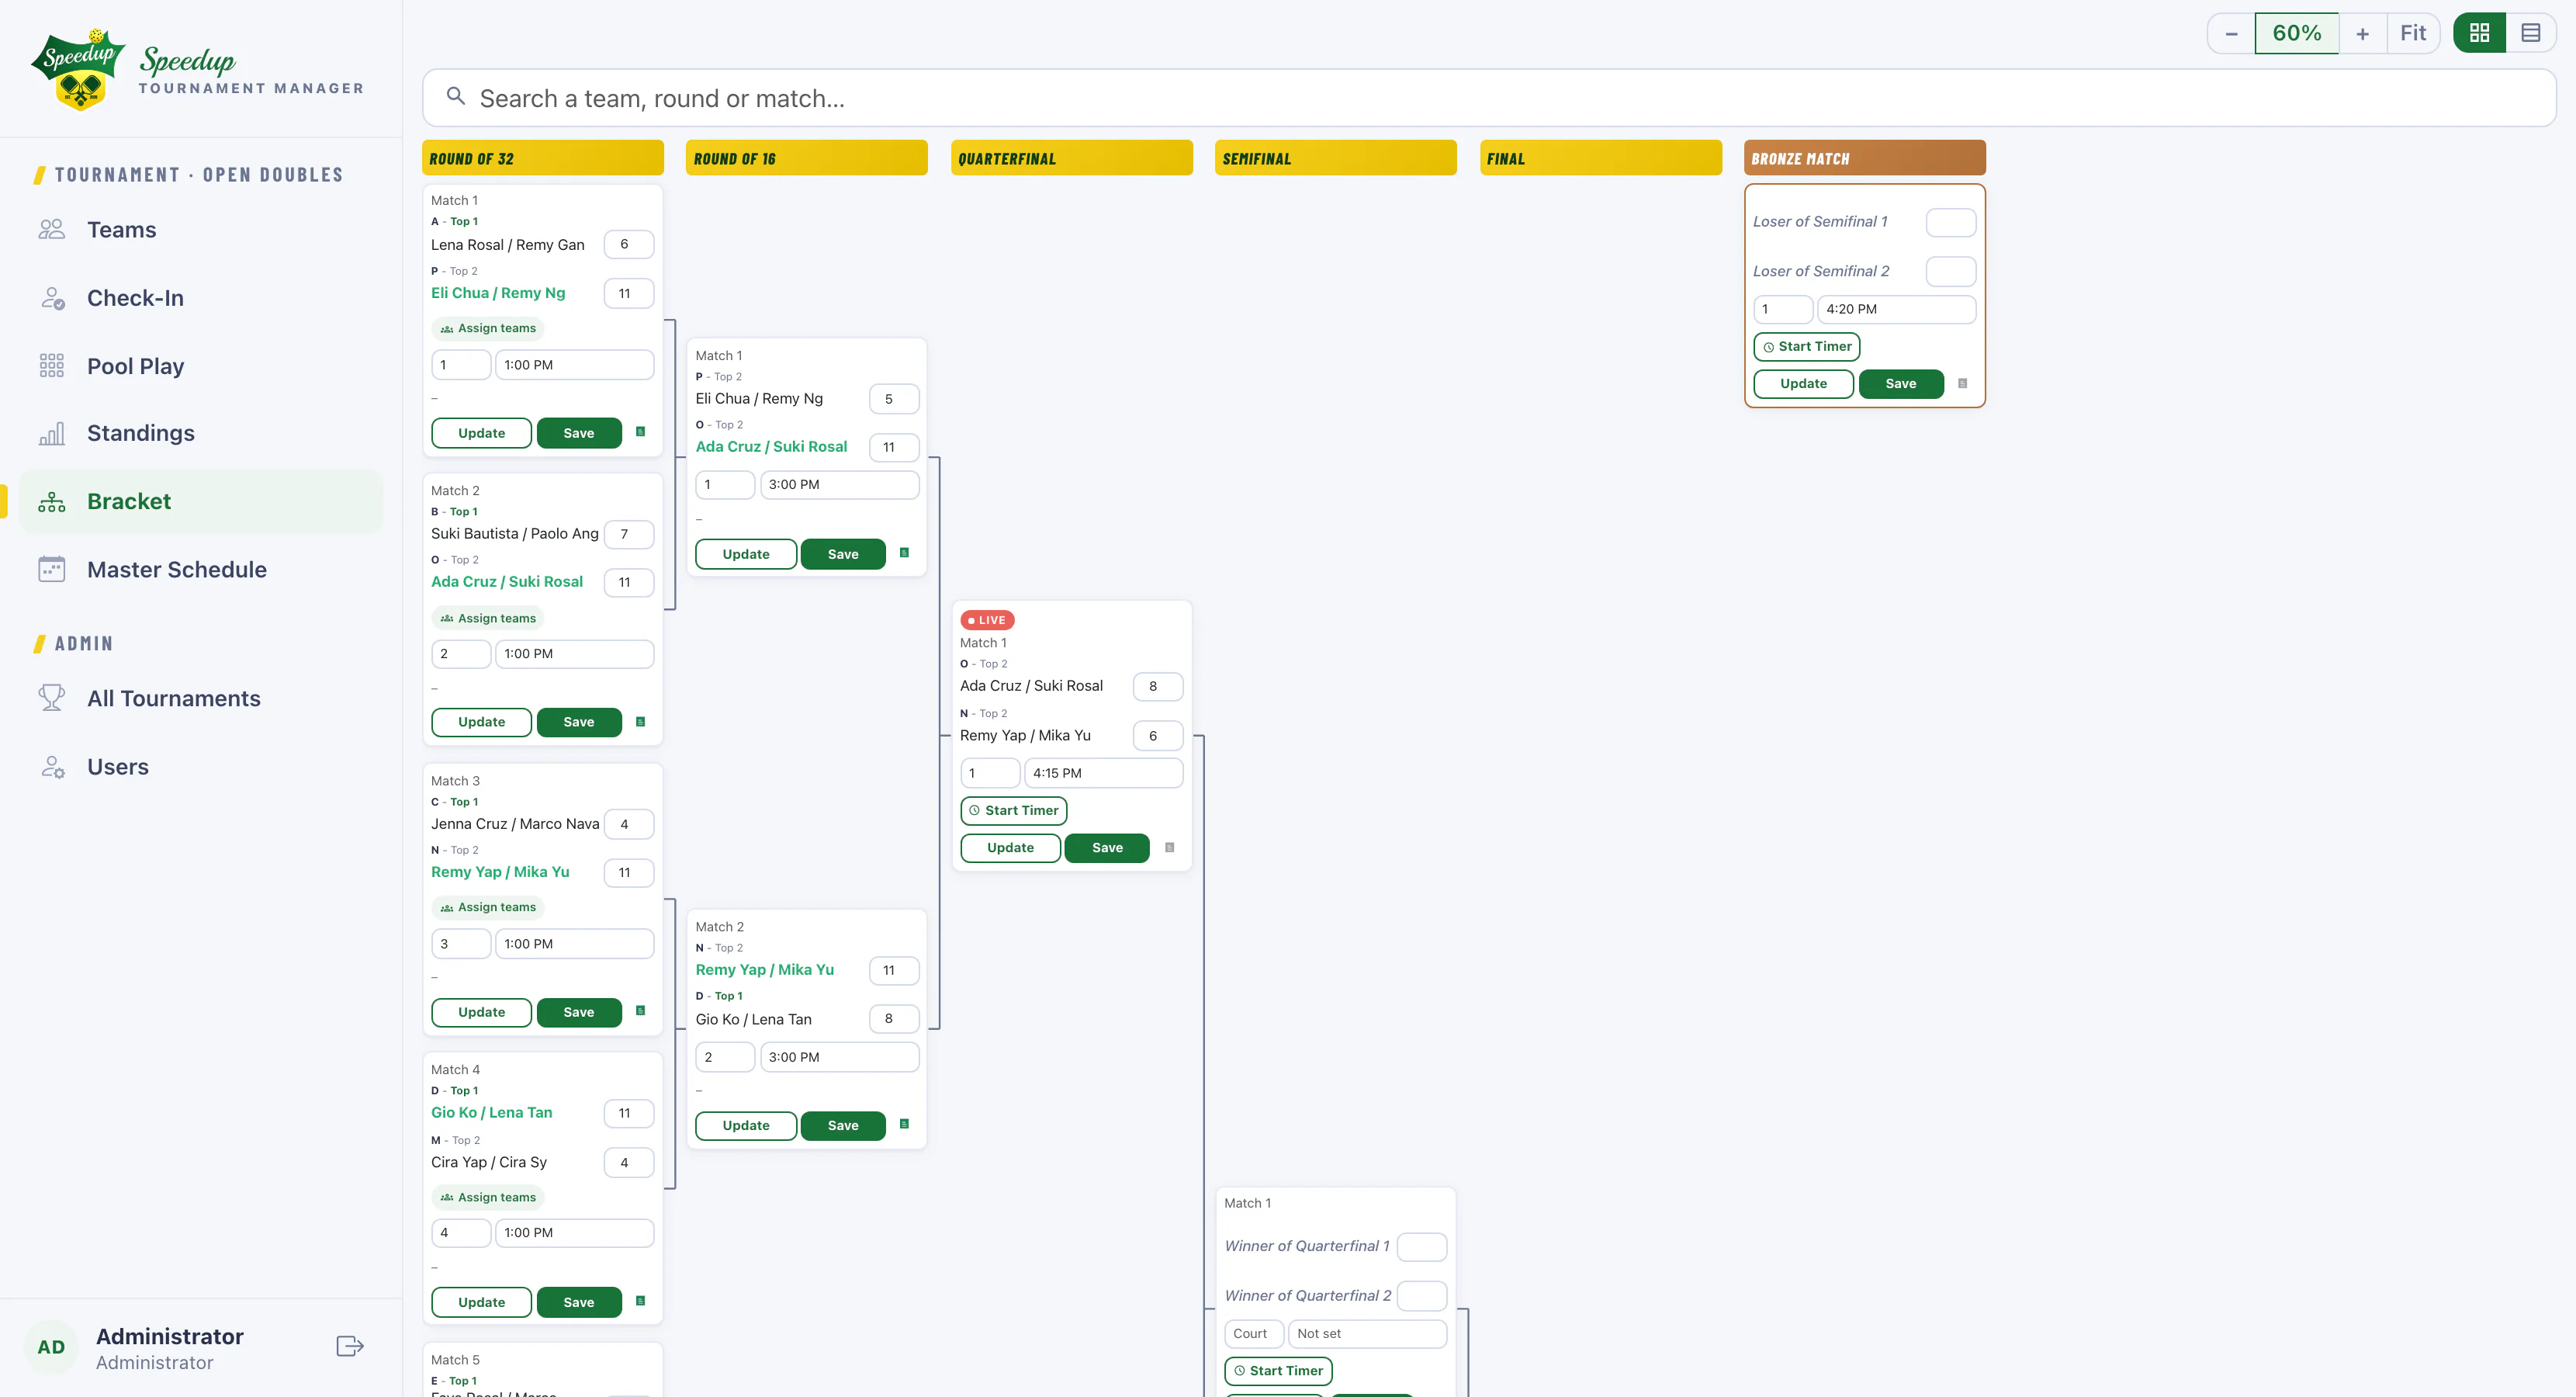
Task: Start Timer on the Quarterfinal live match
Action: (x=1014, y=810)
